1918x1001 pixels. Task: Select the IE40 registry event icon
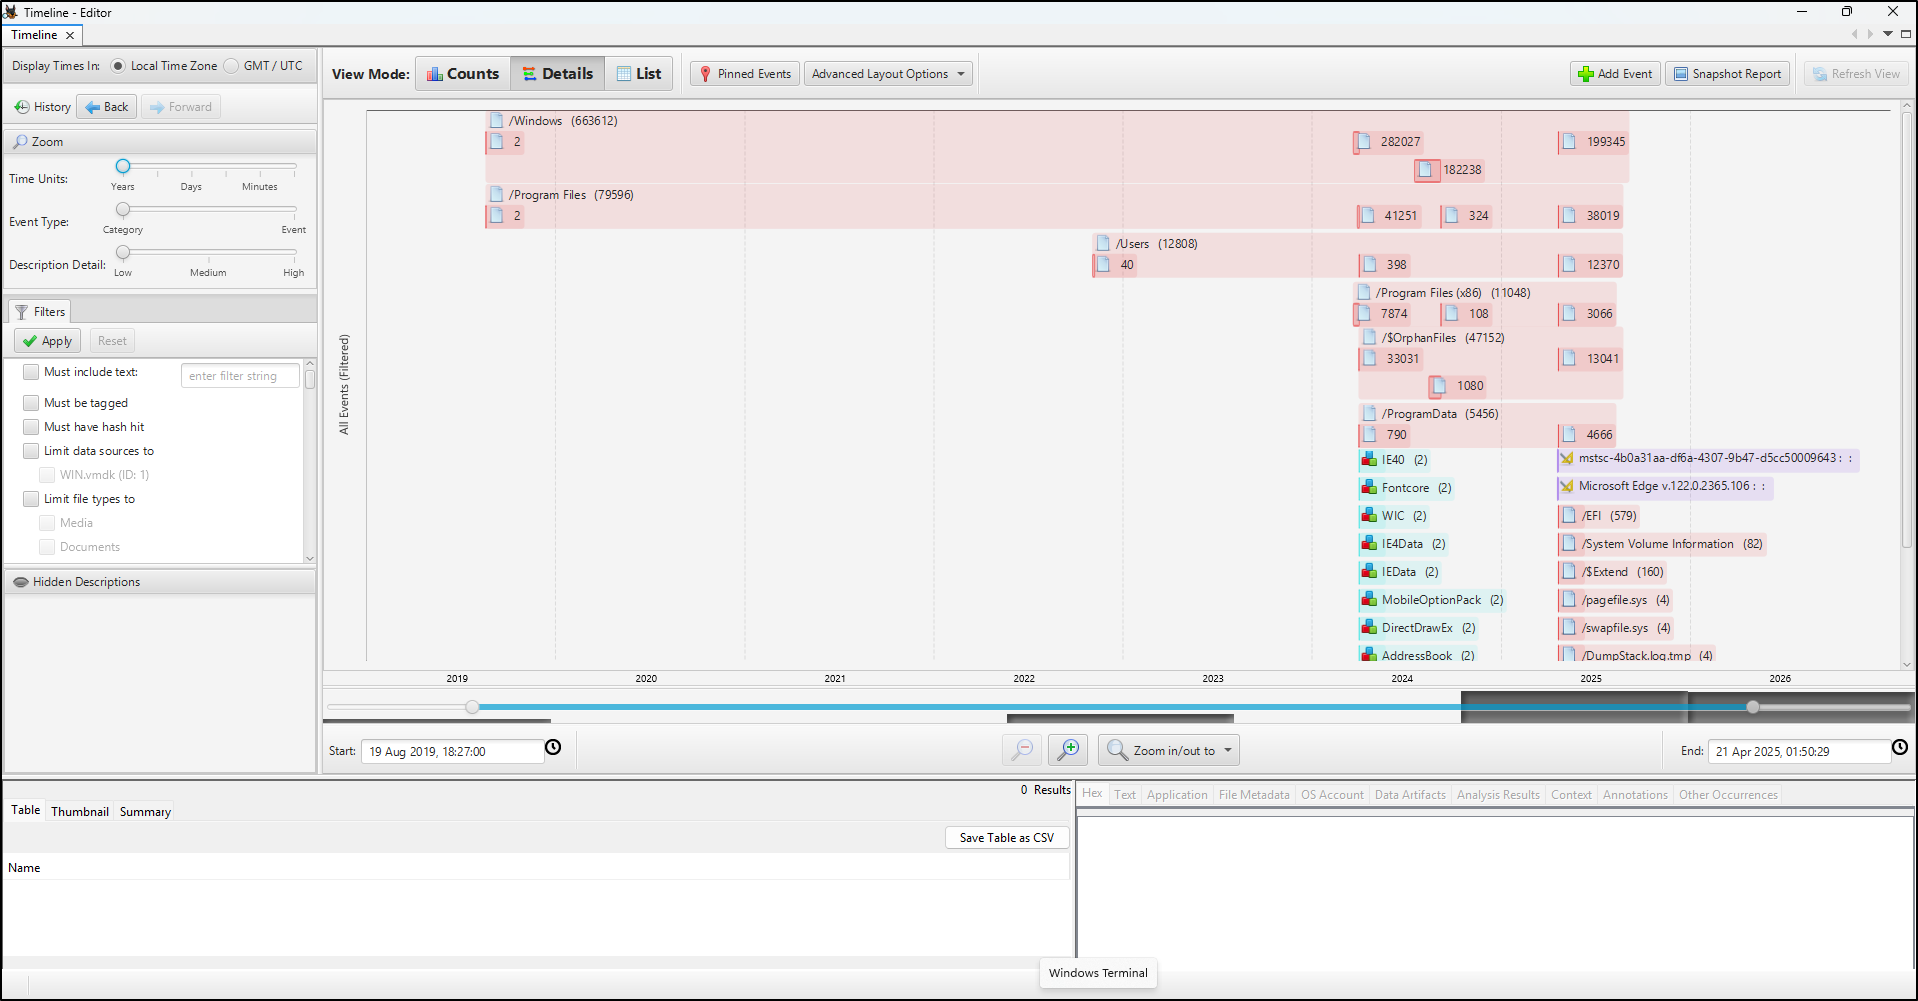[1369, 460]
